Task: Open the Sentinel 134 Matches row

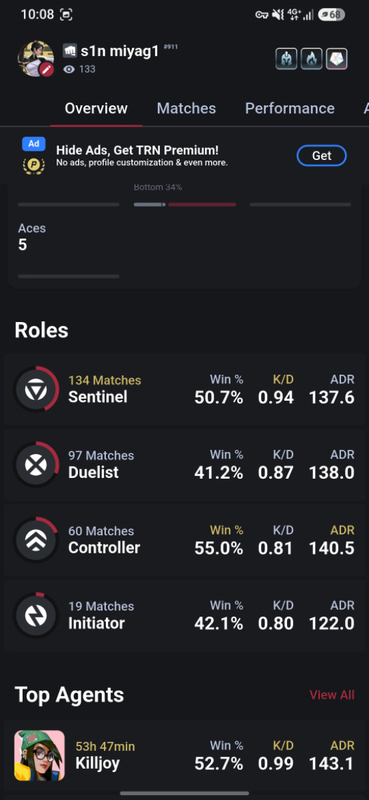Action: (x=184, y=390)
